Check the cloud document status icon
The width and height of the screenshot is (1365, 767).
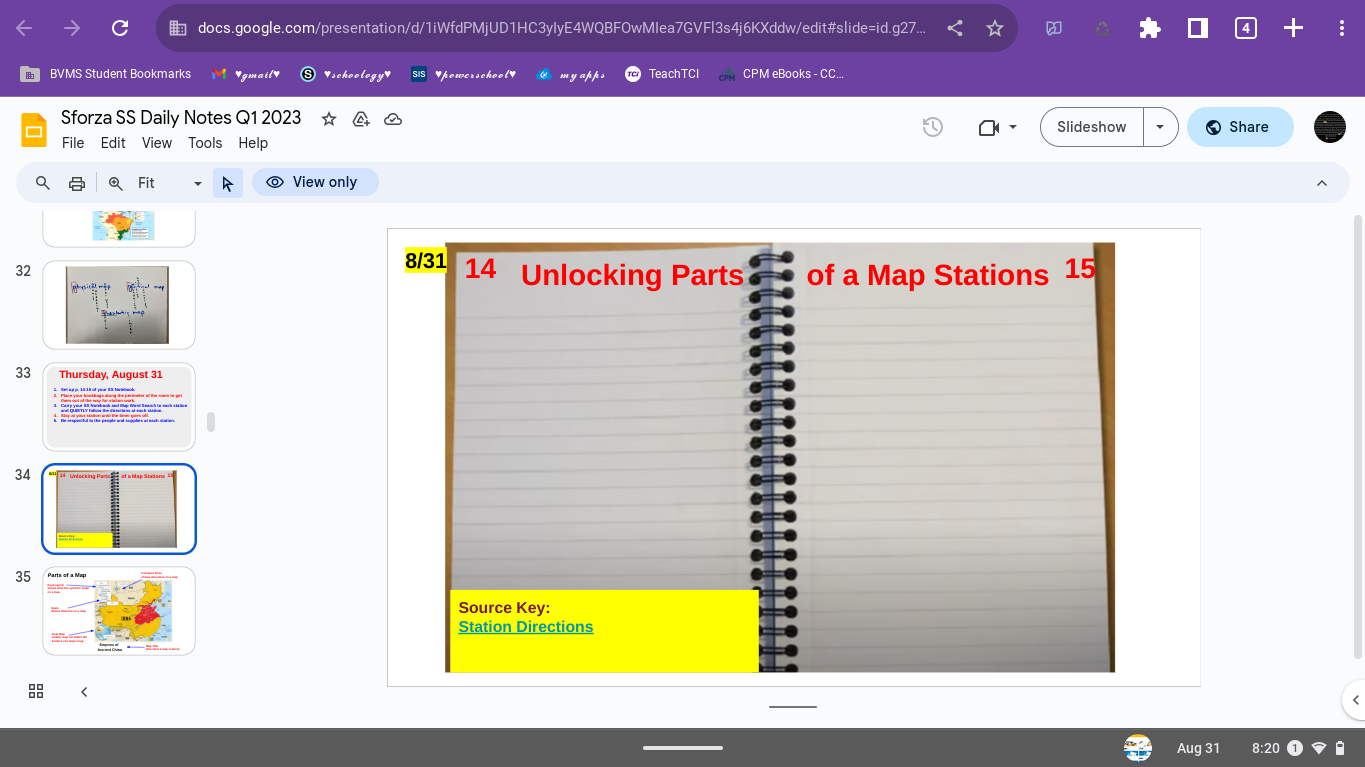click(393, 119)
